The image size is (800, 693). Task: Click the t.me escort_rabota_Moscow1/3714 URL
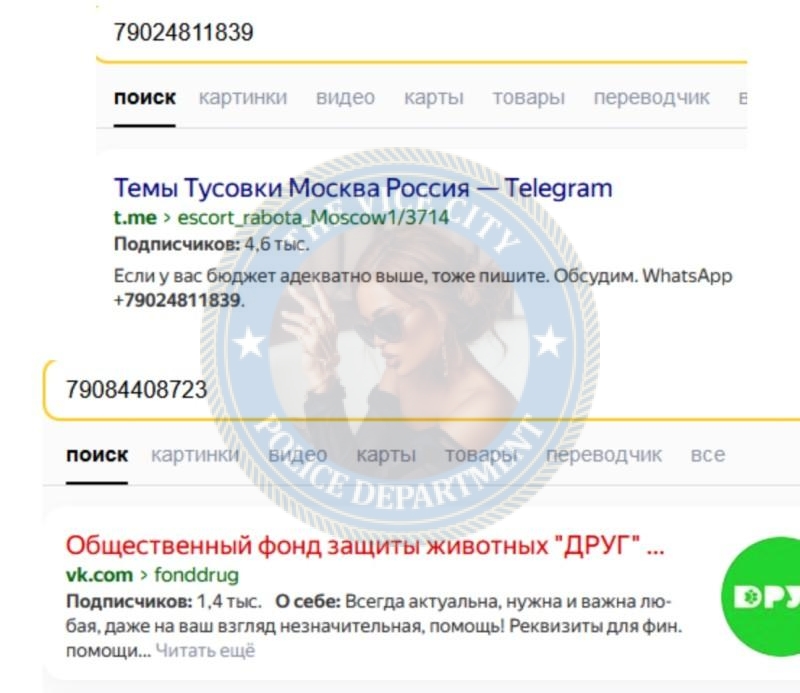tap(281, 218)
